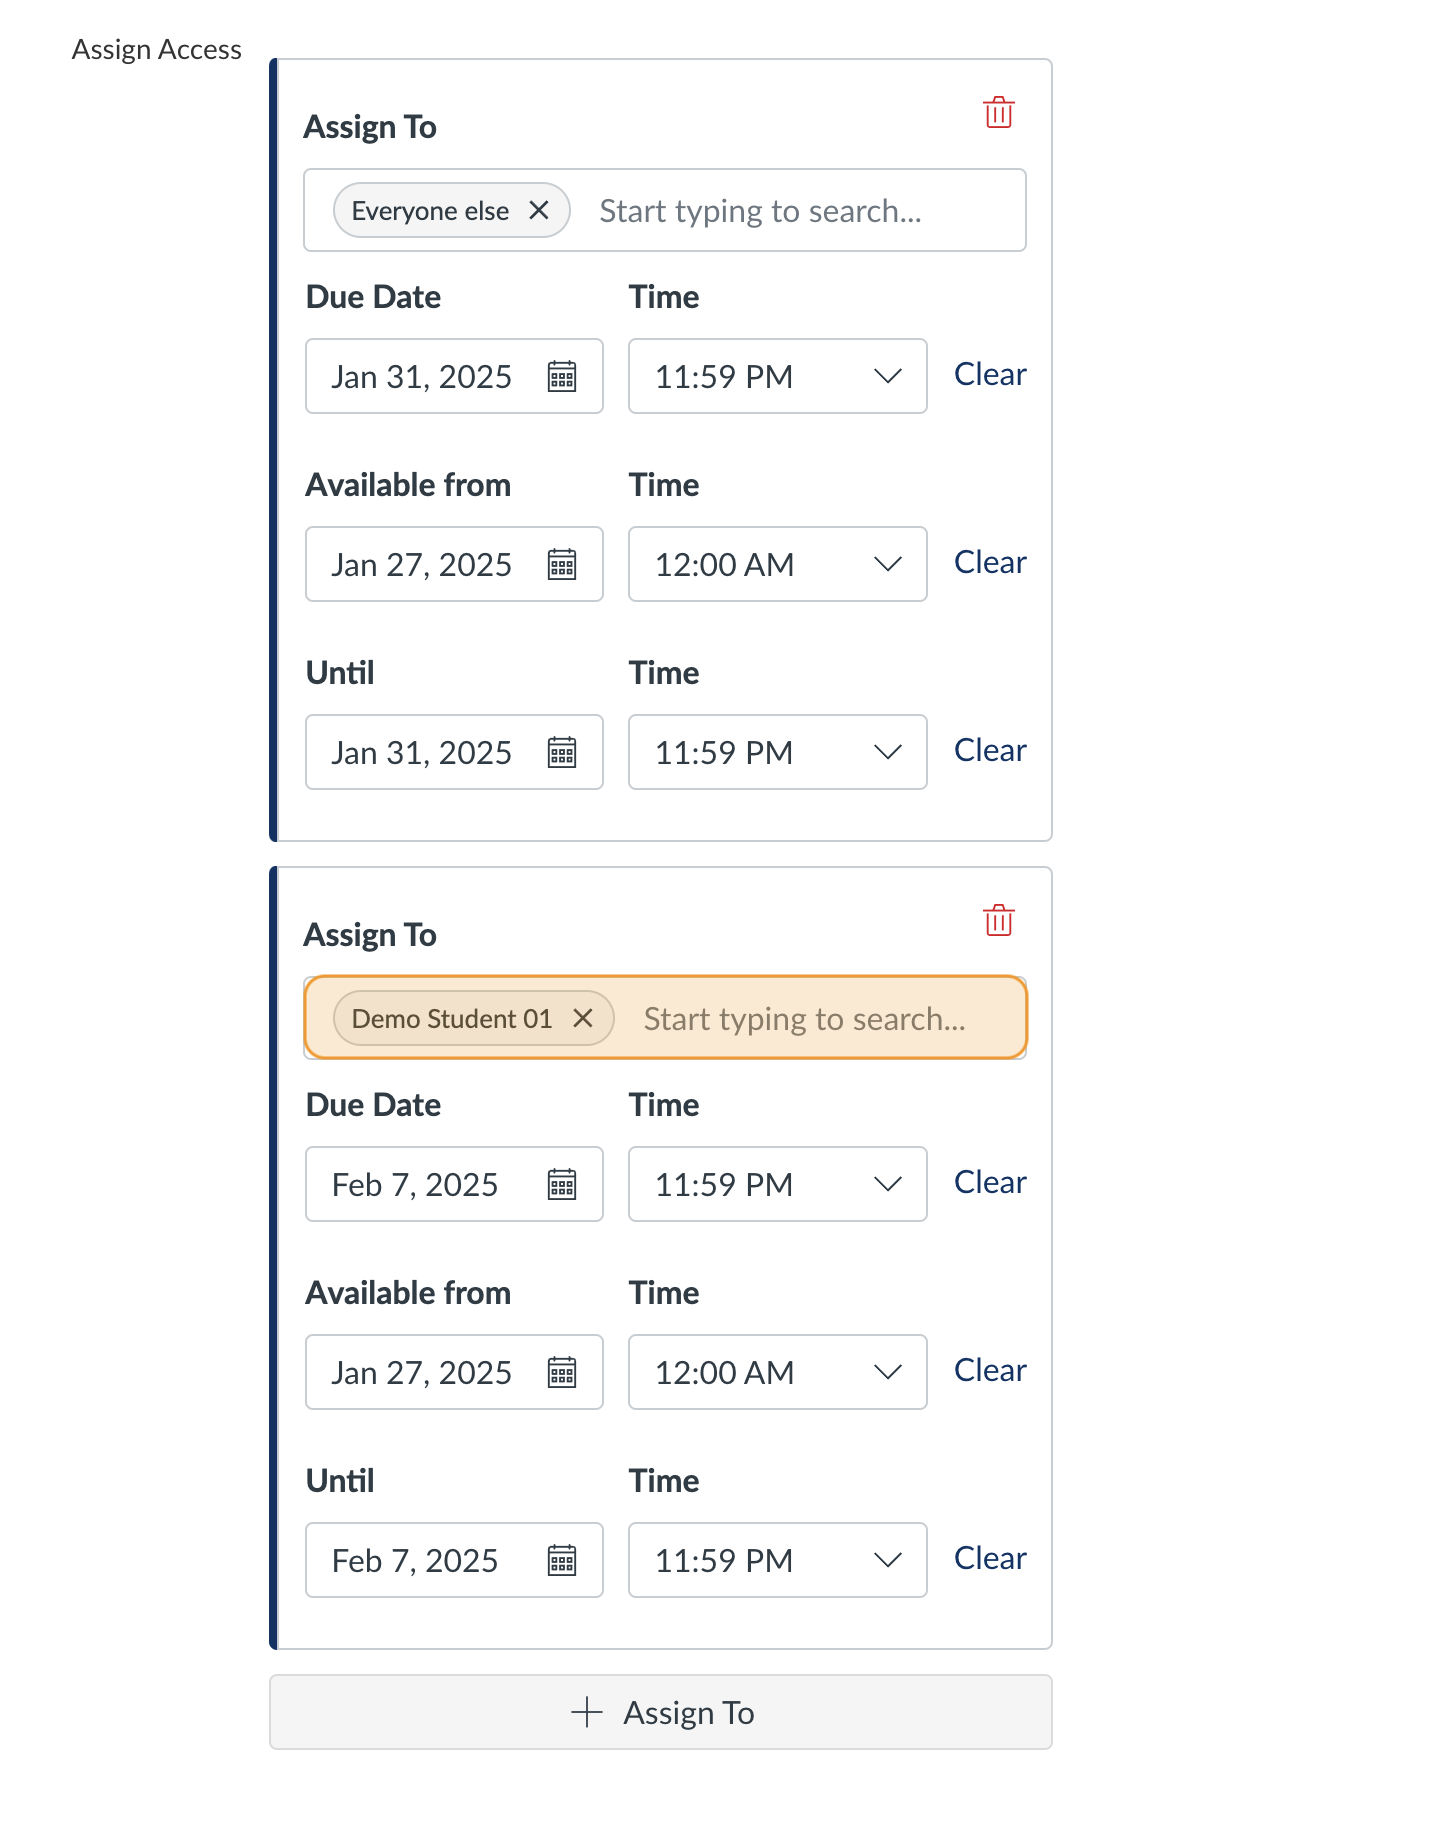The height and width of the screenshot is (1822, 1430).
Task: Clear the Until date on first card
Action: [989, 750]
